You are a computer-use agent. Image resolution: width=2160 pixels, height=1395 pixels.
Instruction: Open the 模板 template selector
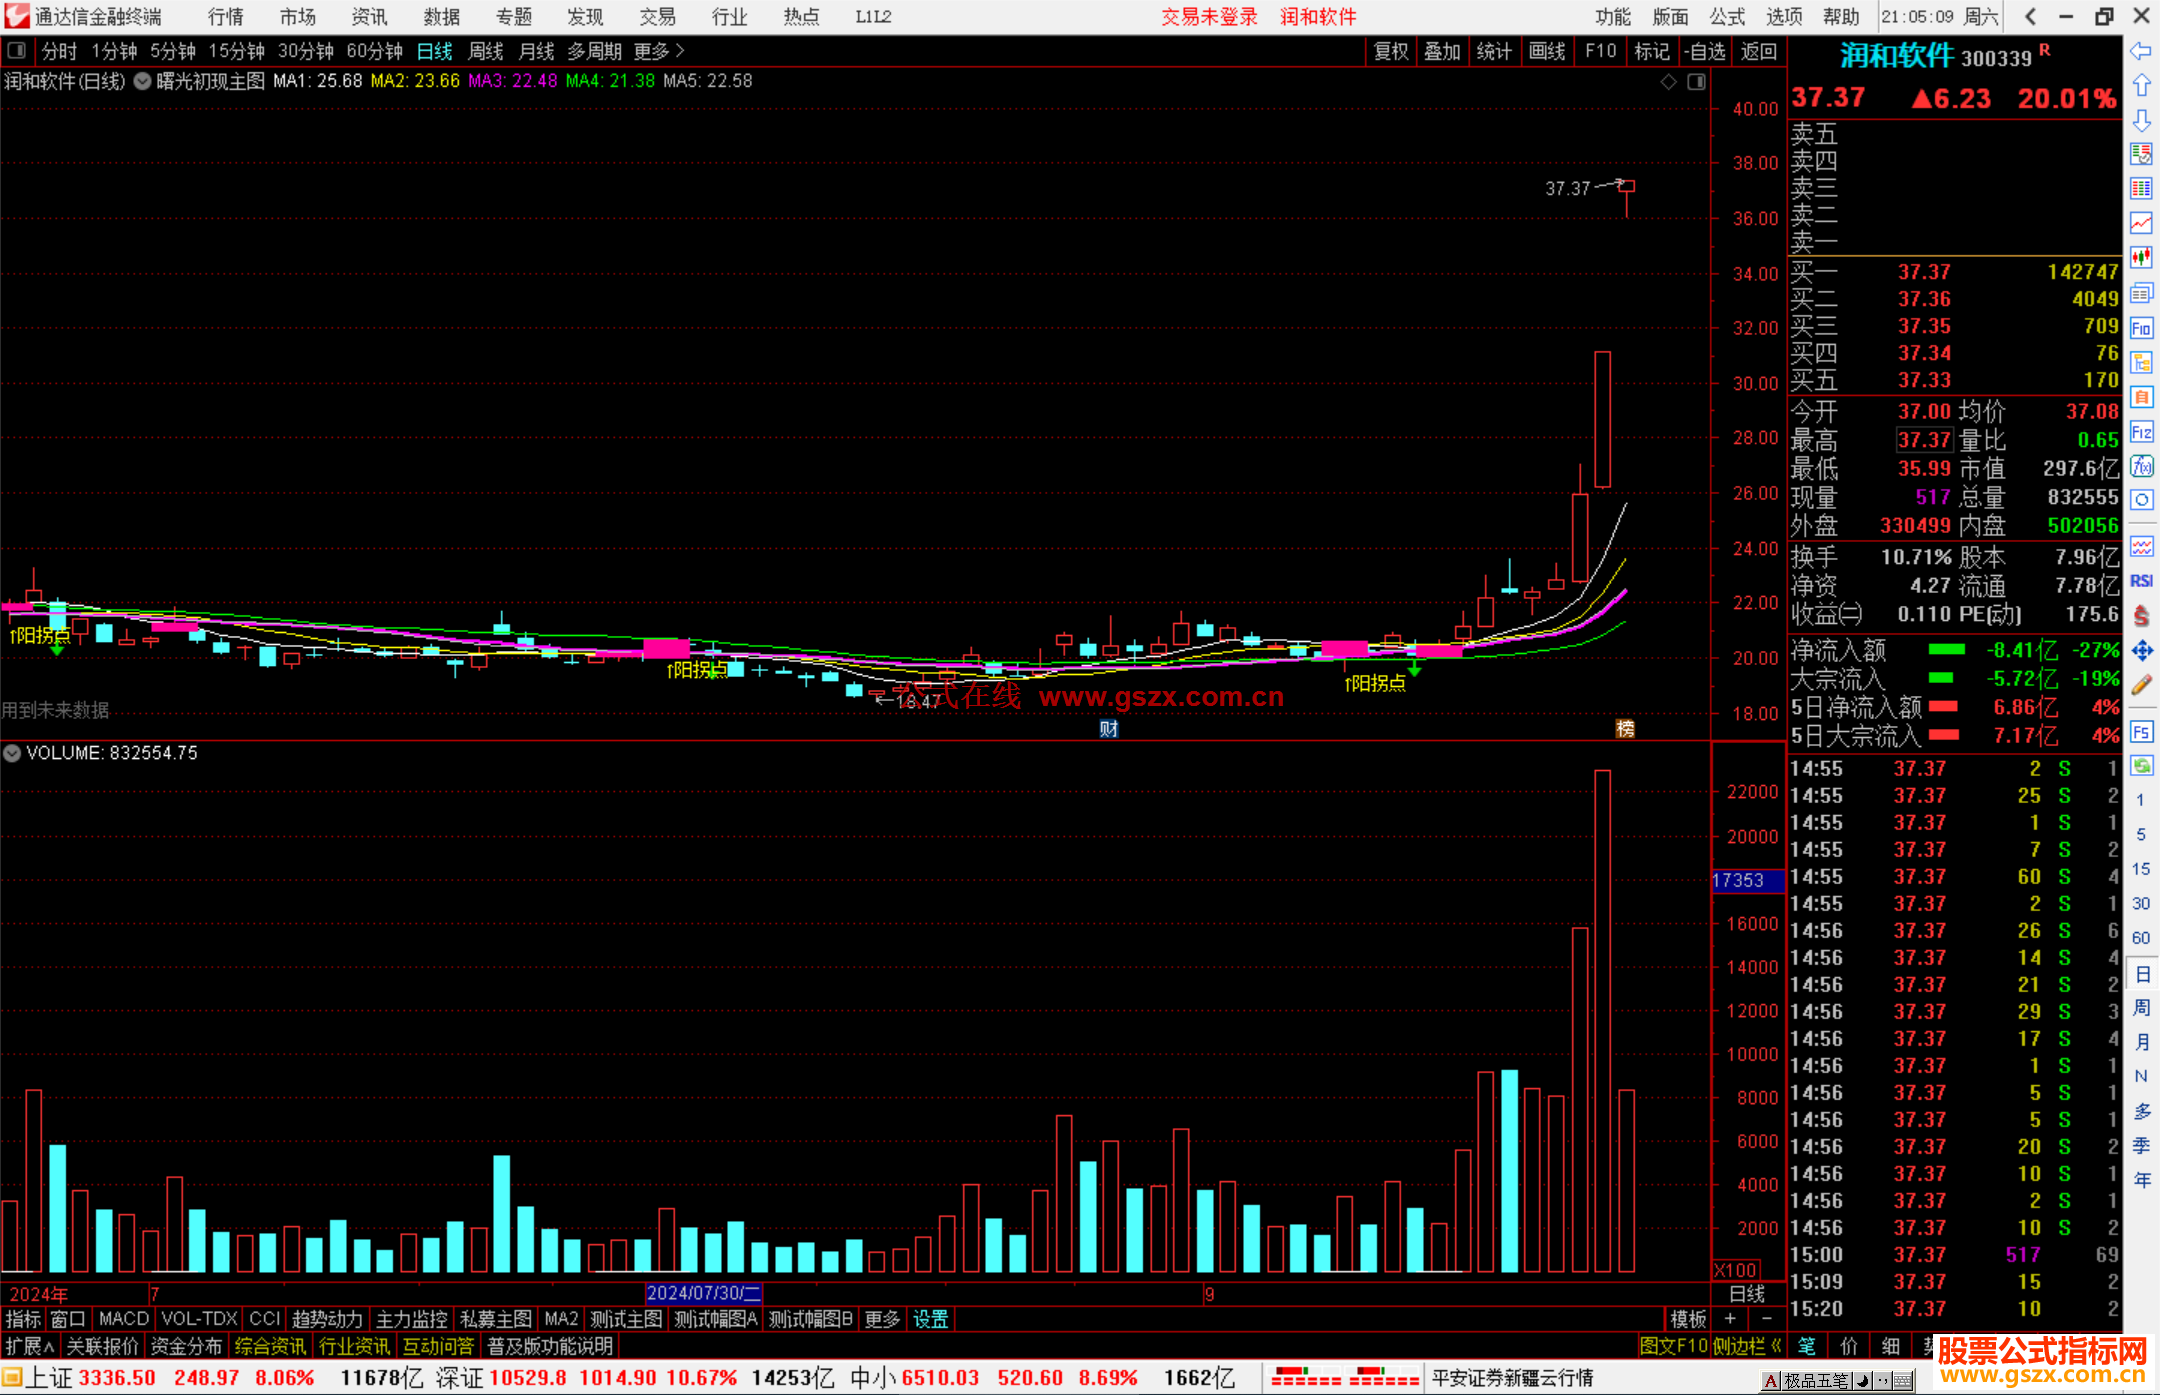[x=1688, y=1319]
